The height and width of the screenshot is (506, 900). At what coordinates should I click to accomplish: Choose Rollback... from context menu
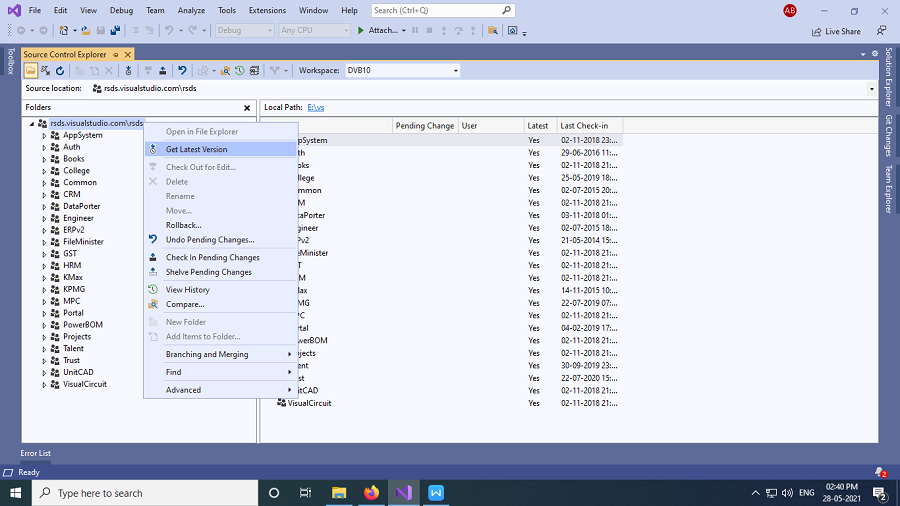coord(221,225)
